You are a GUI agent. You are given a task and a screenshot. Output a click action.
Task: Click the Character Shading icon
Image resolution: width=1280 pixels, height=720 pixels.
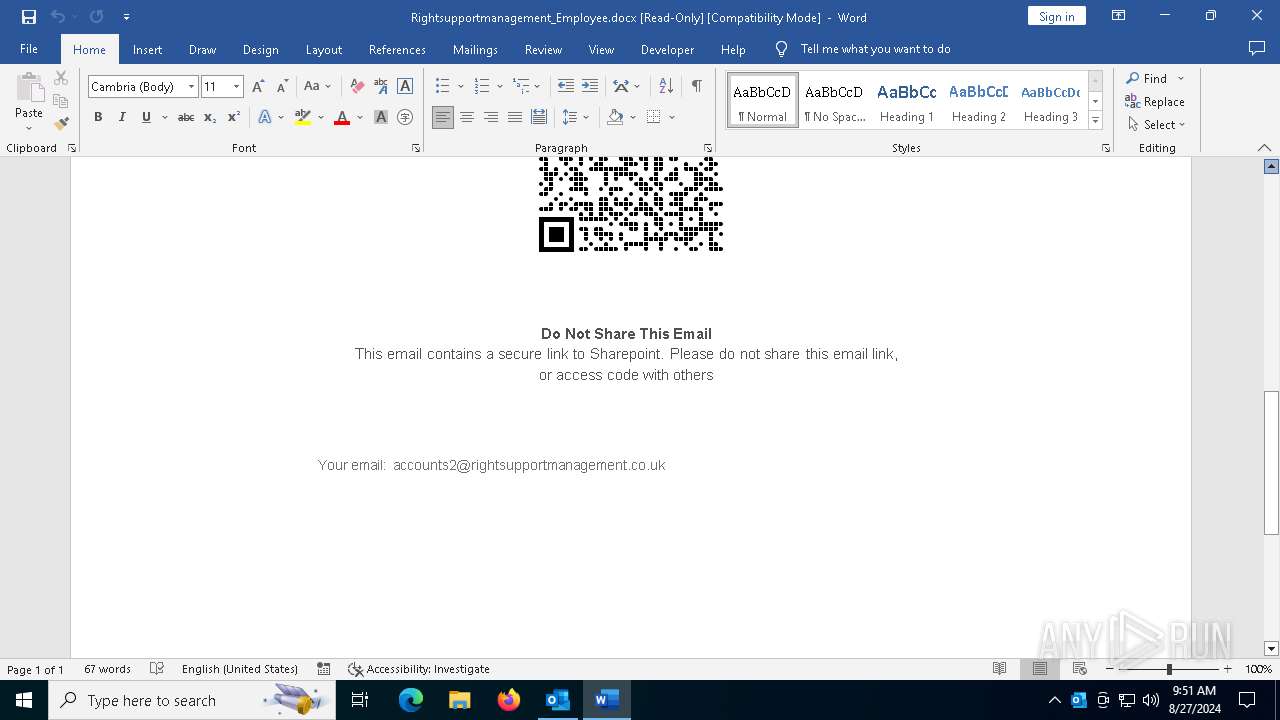[x=381, y=117]
